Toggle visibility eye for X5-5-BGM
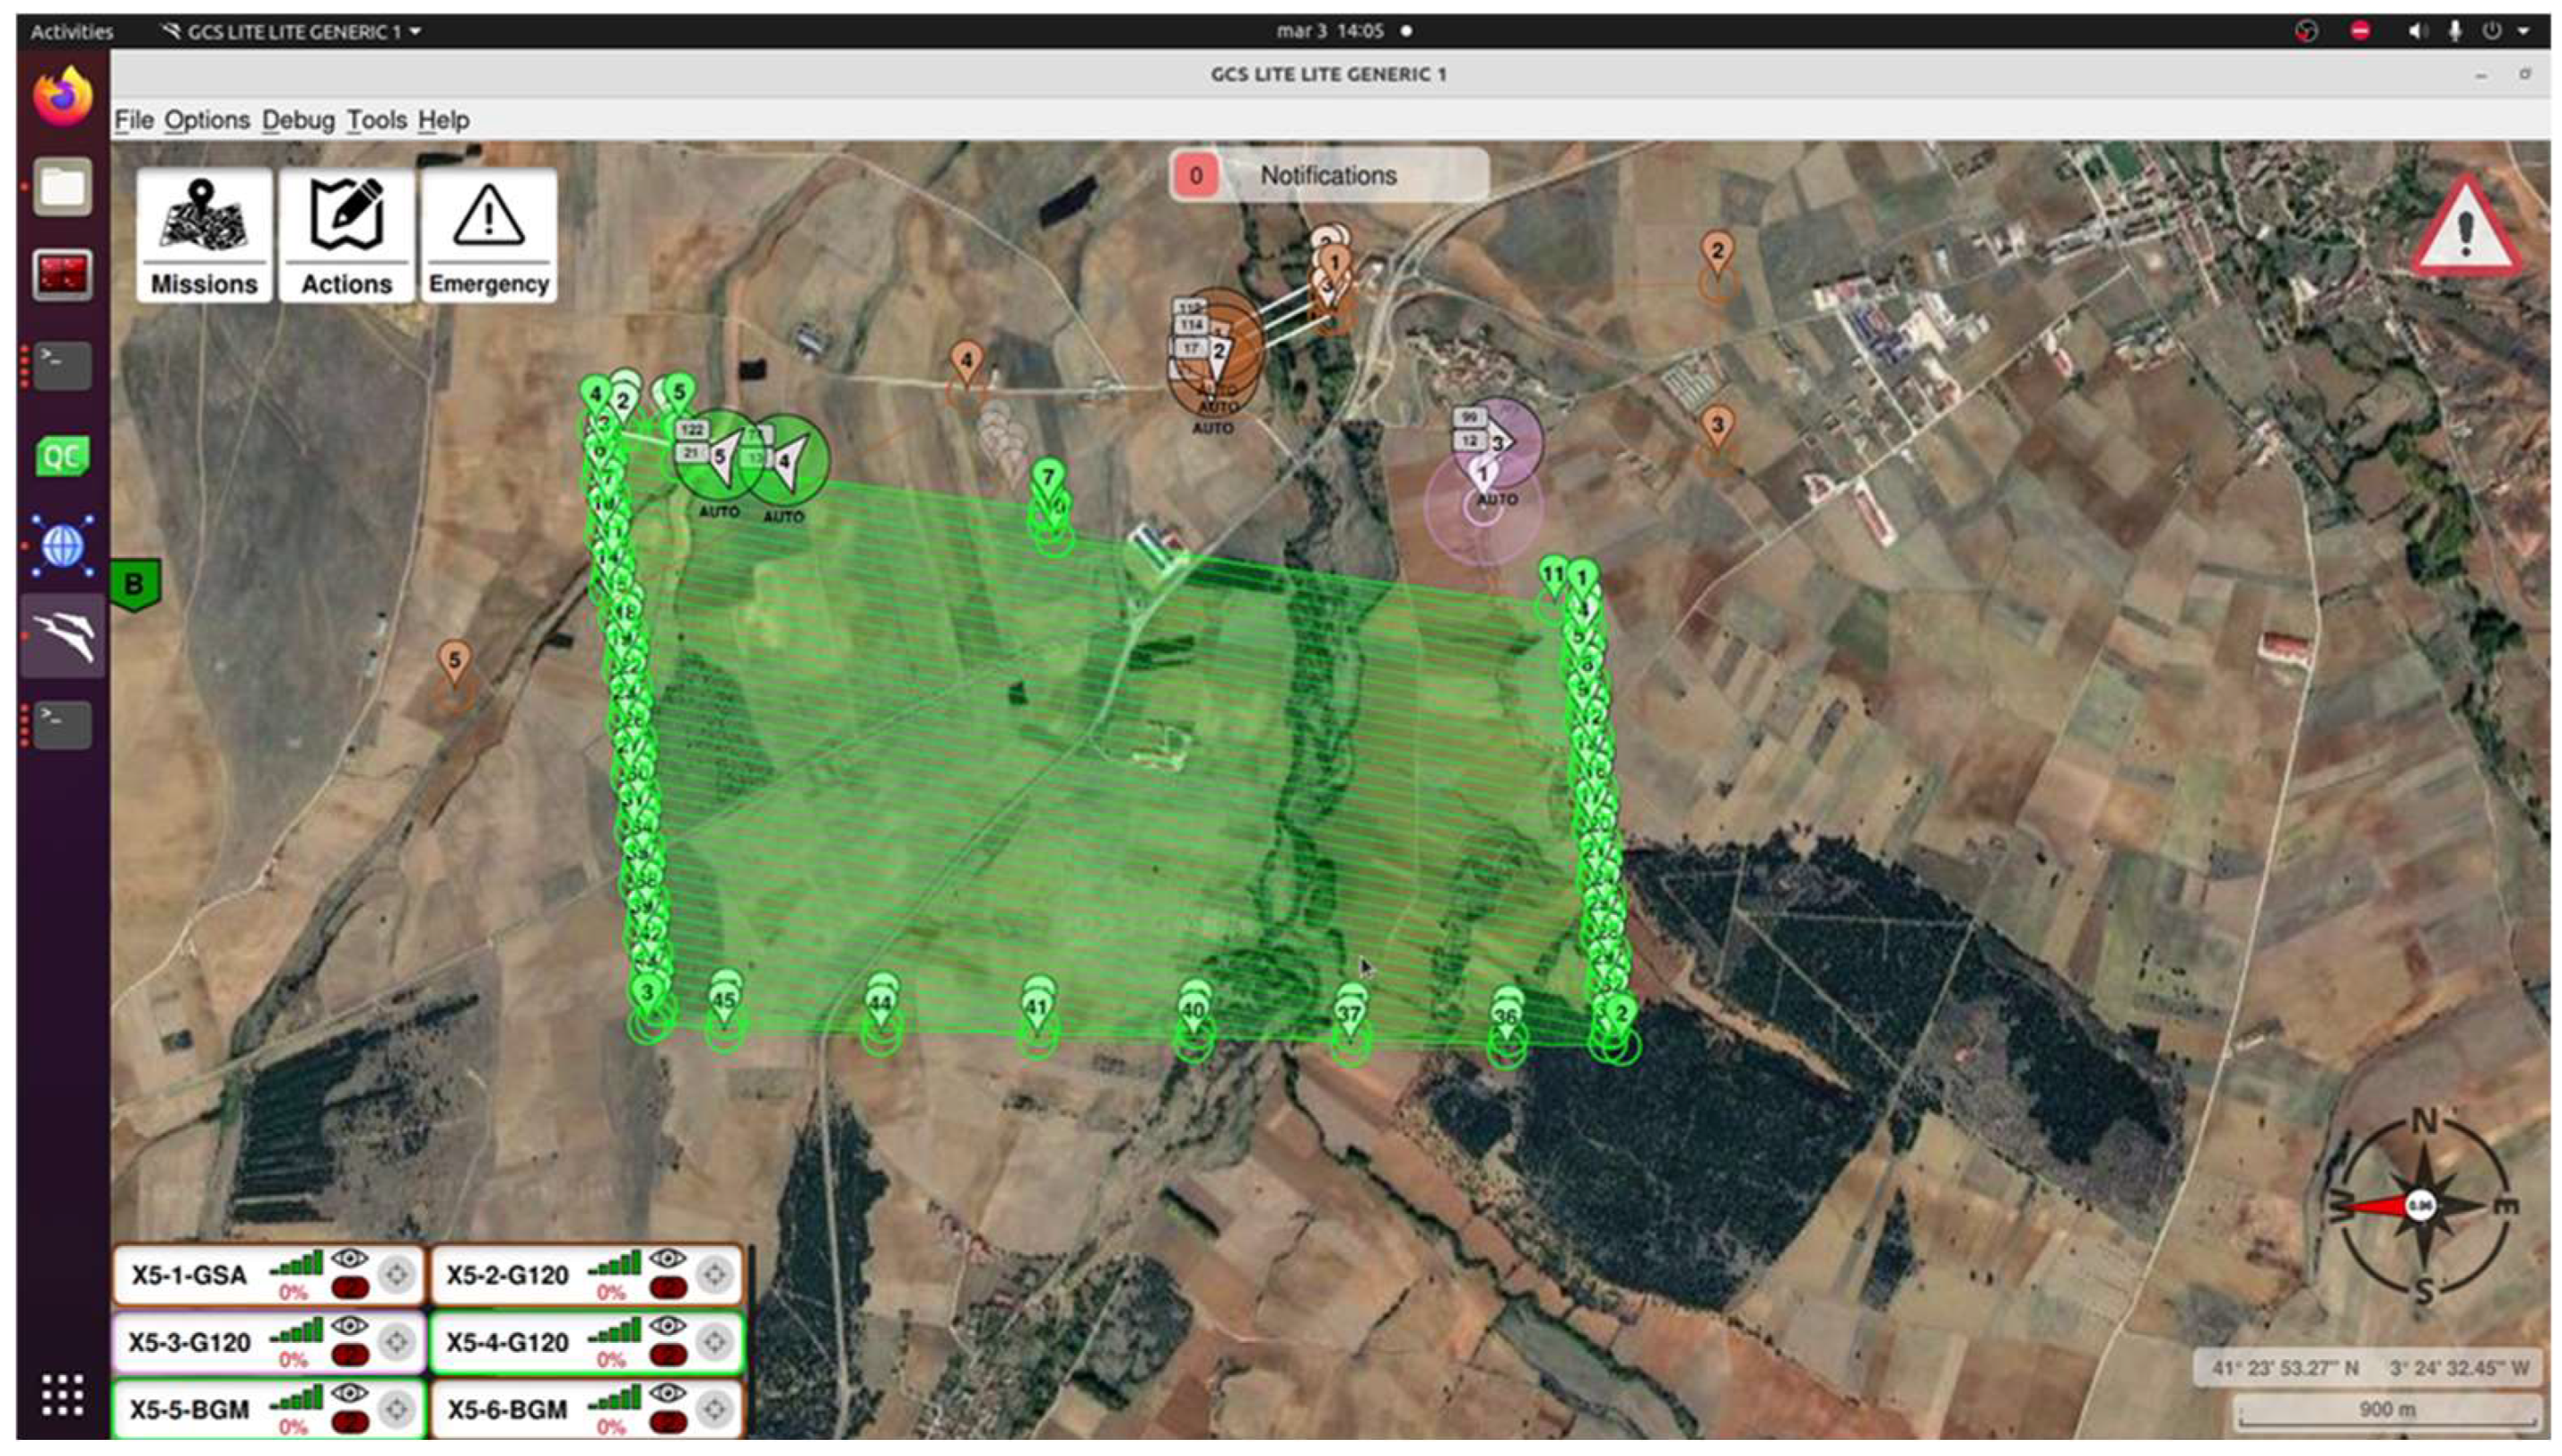Screen dimensions: 2562x1456 point(349,1392)
